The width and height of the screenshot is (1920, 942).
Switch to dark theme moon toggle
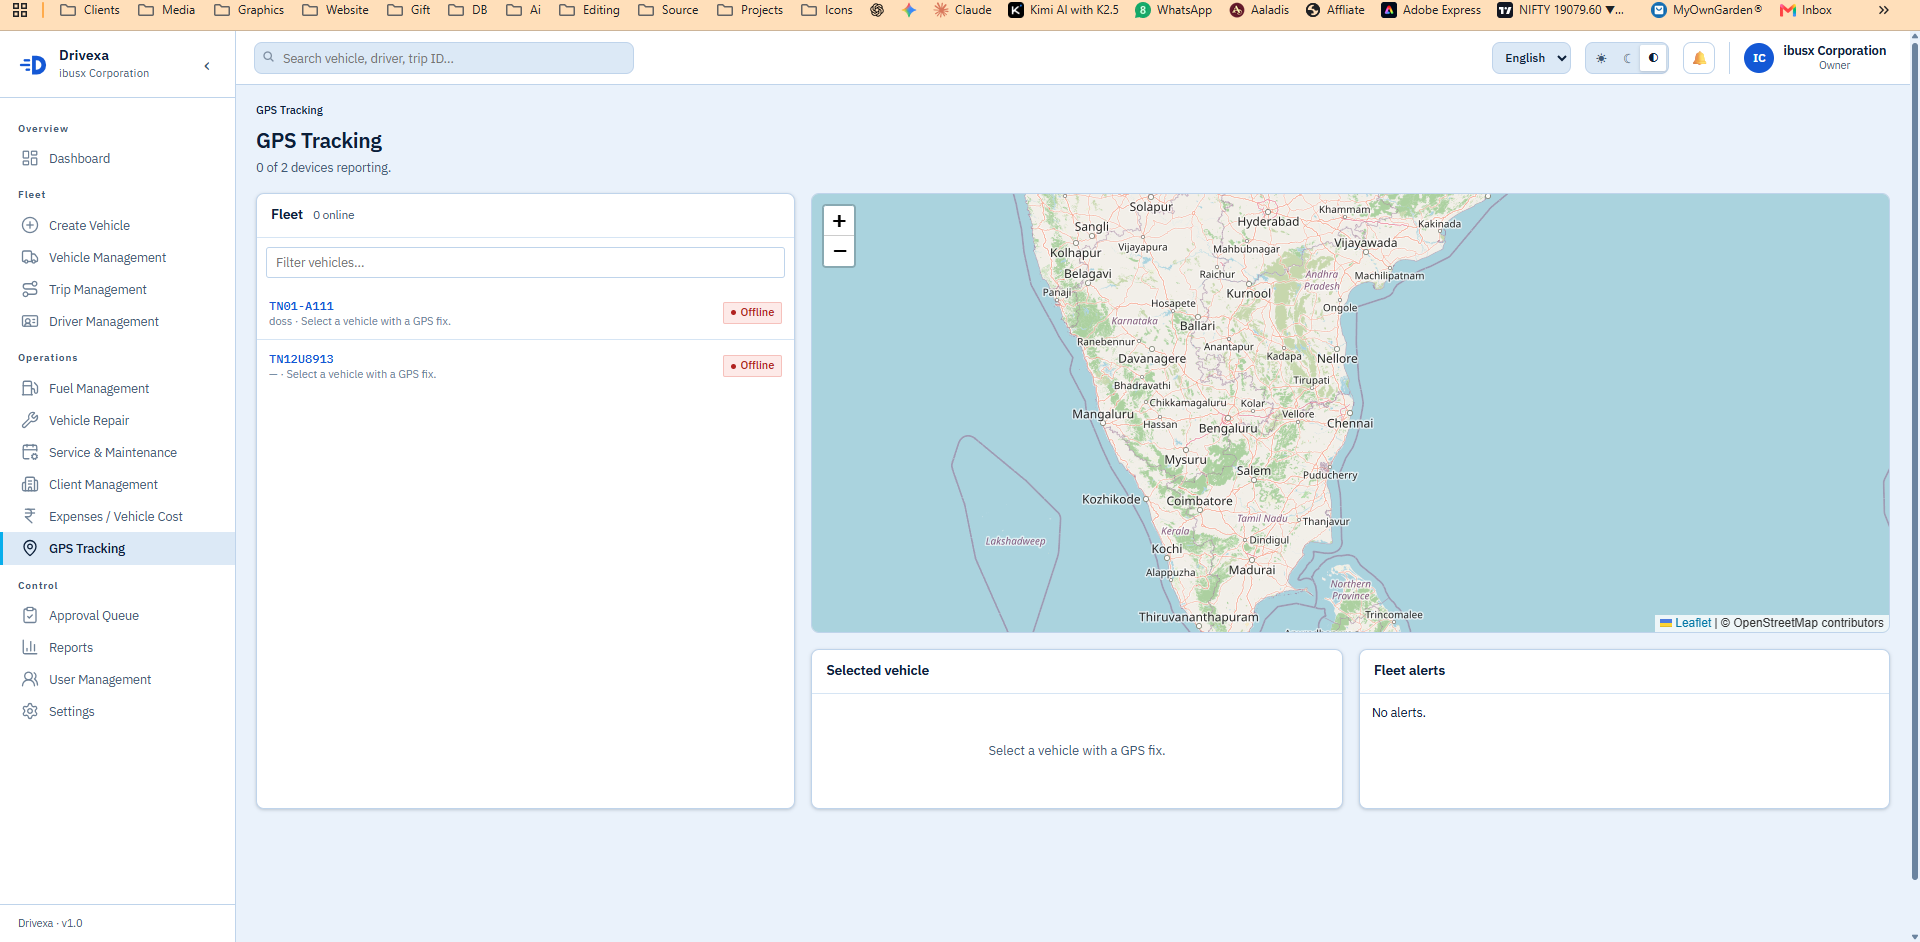pyautogui.click(x=1627, y=58)
